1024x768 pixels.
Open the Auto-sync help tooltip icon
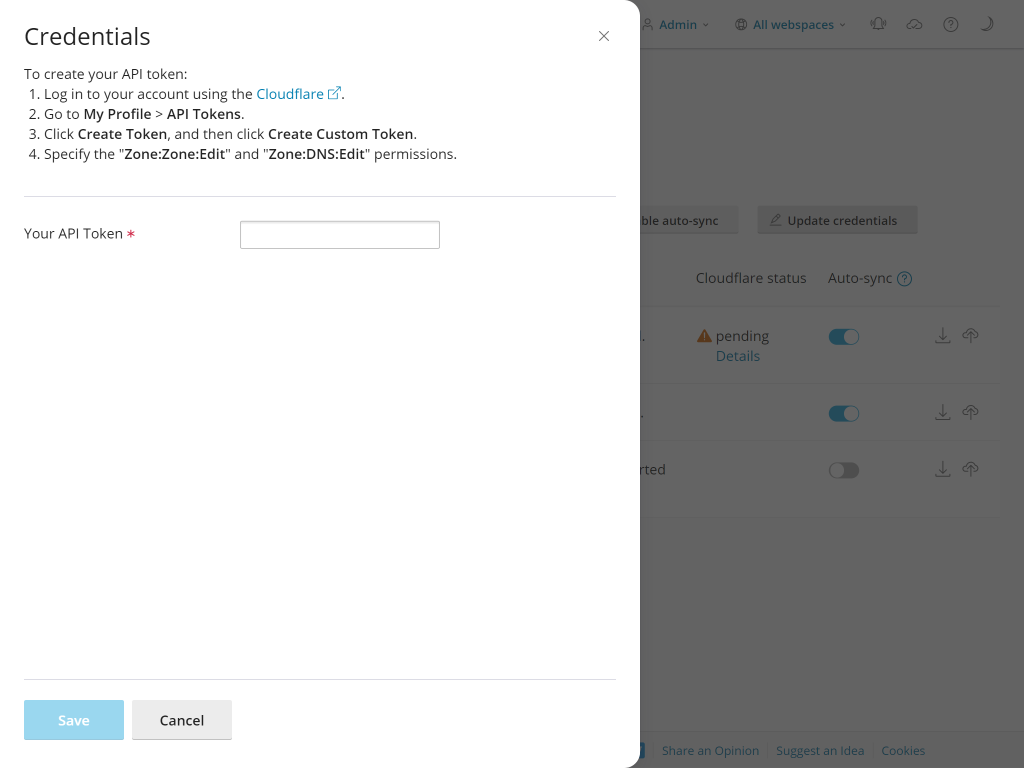coord(905,278)
